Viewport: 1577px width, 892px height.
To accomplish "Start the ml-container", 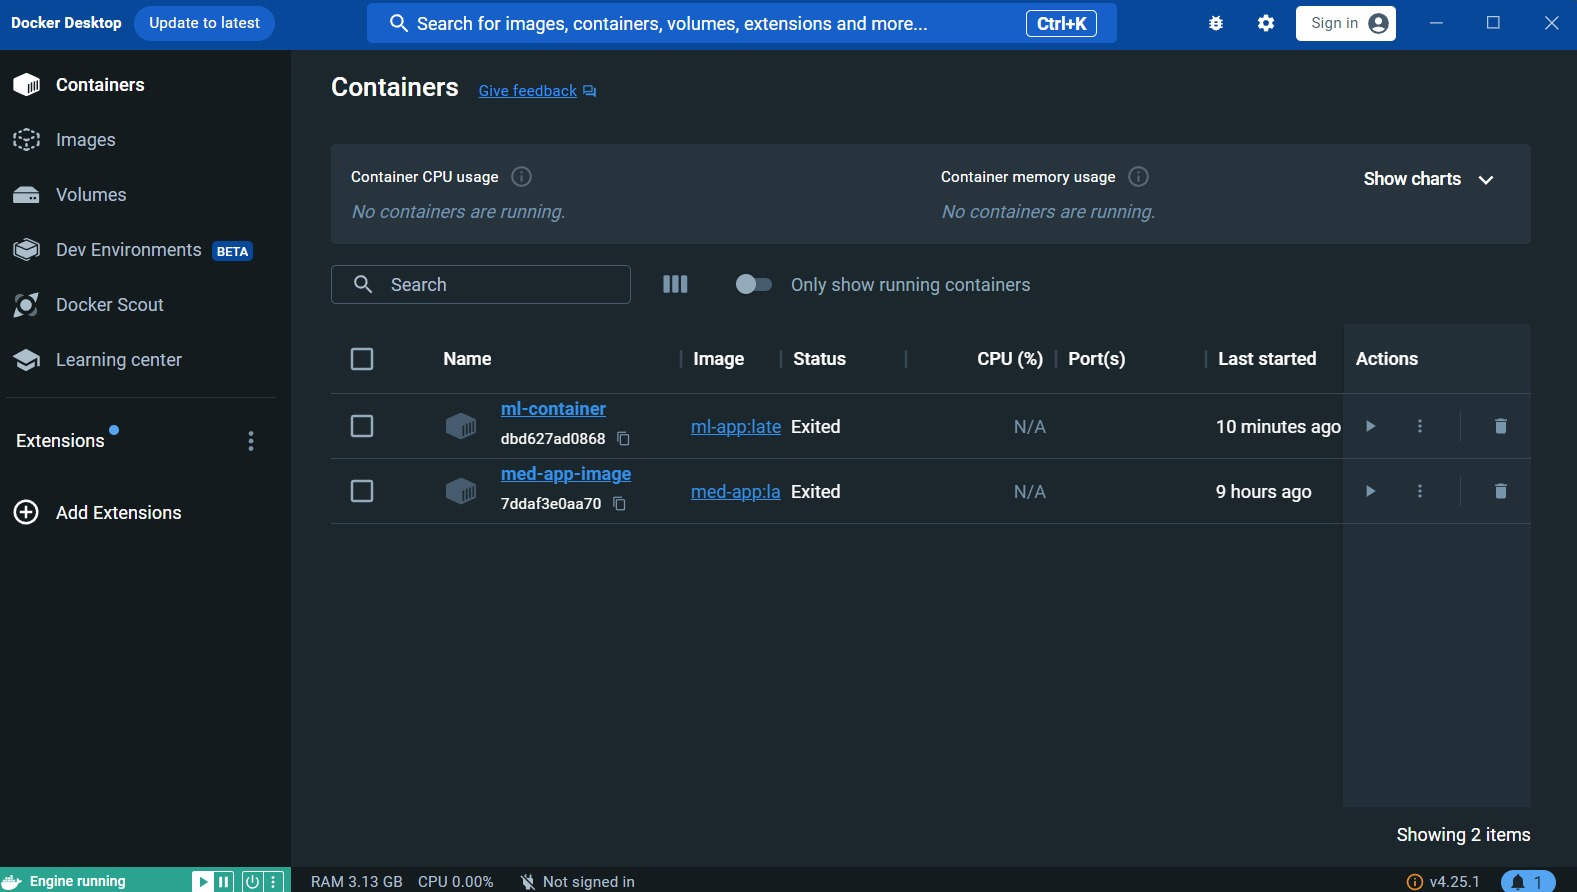I will click(x=1371, y=426).
